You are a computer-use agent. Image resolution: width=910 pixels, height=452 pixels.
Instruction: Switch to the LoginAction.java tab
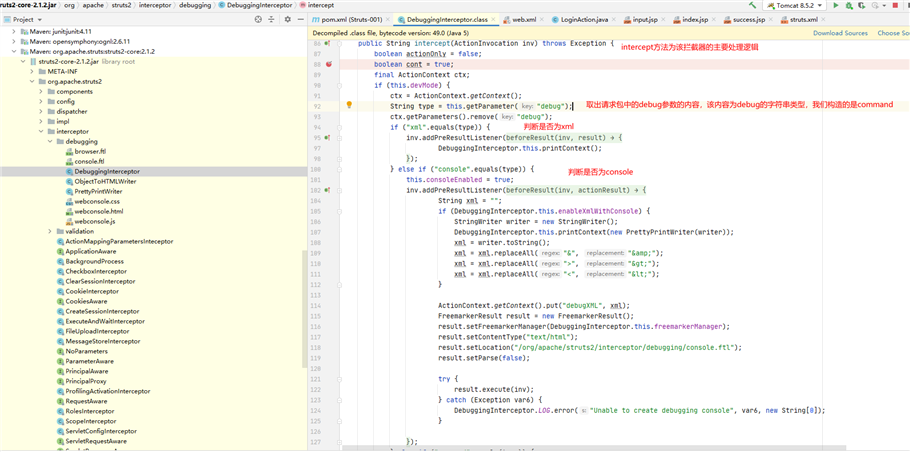click(x=584, y=20)
